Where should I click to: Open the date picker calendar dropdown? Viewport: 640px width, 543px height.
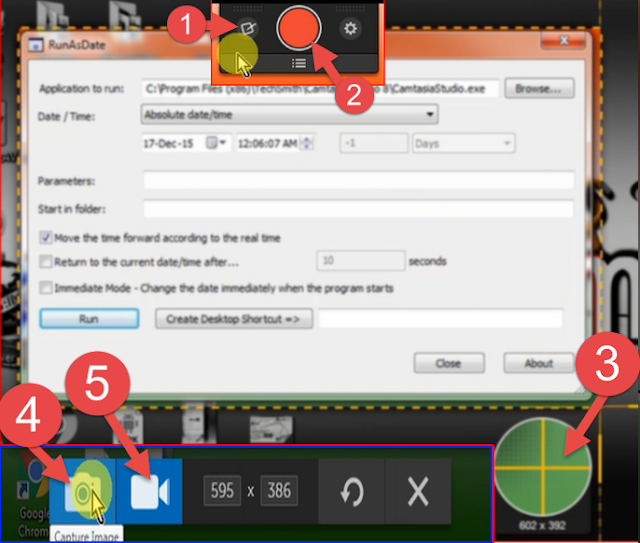click(217, 143)
